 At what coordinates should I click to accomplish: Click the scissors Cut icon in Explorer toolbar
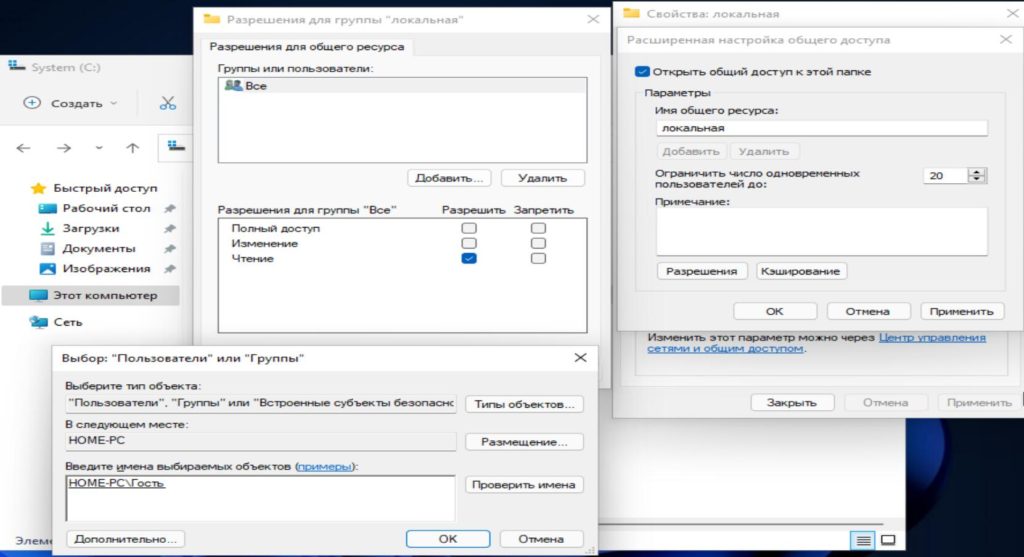point(167,103)
